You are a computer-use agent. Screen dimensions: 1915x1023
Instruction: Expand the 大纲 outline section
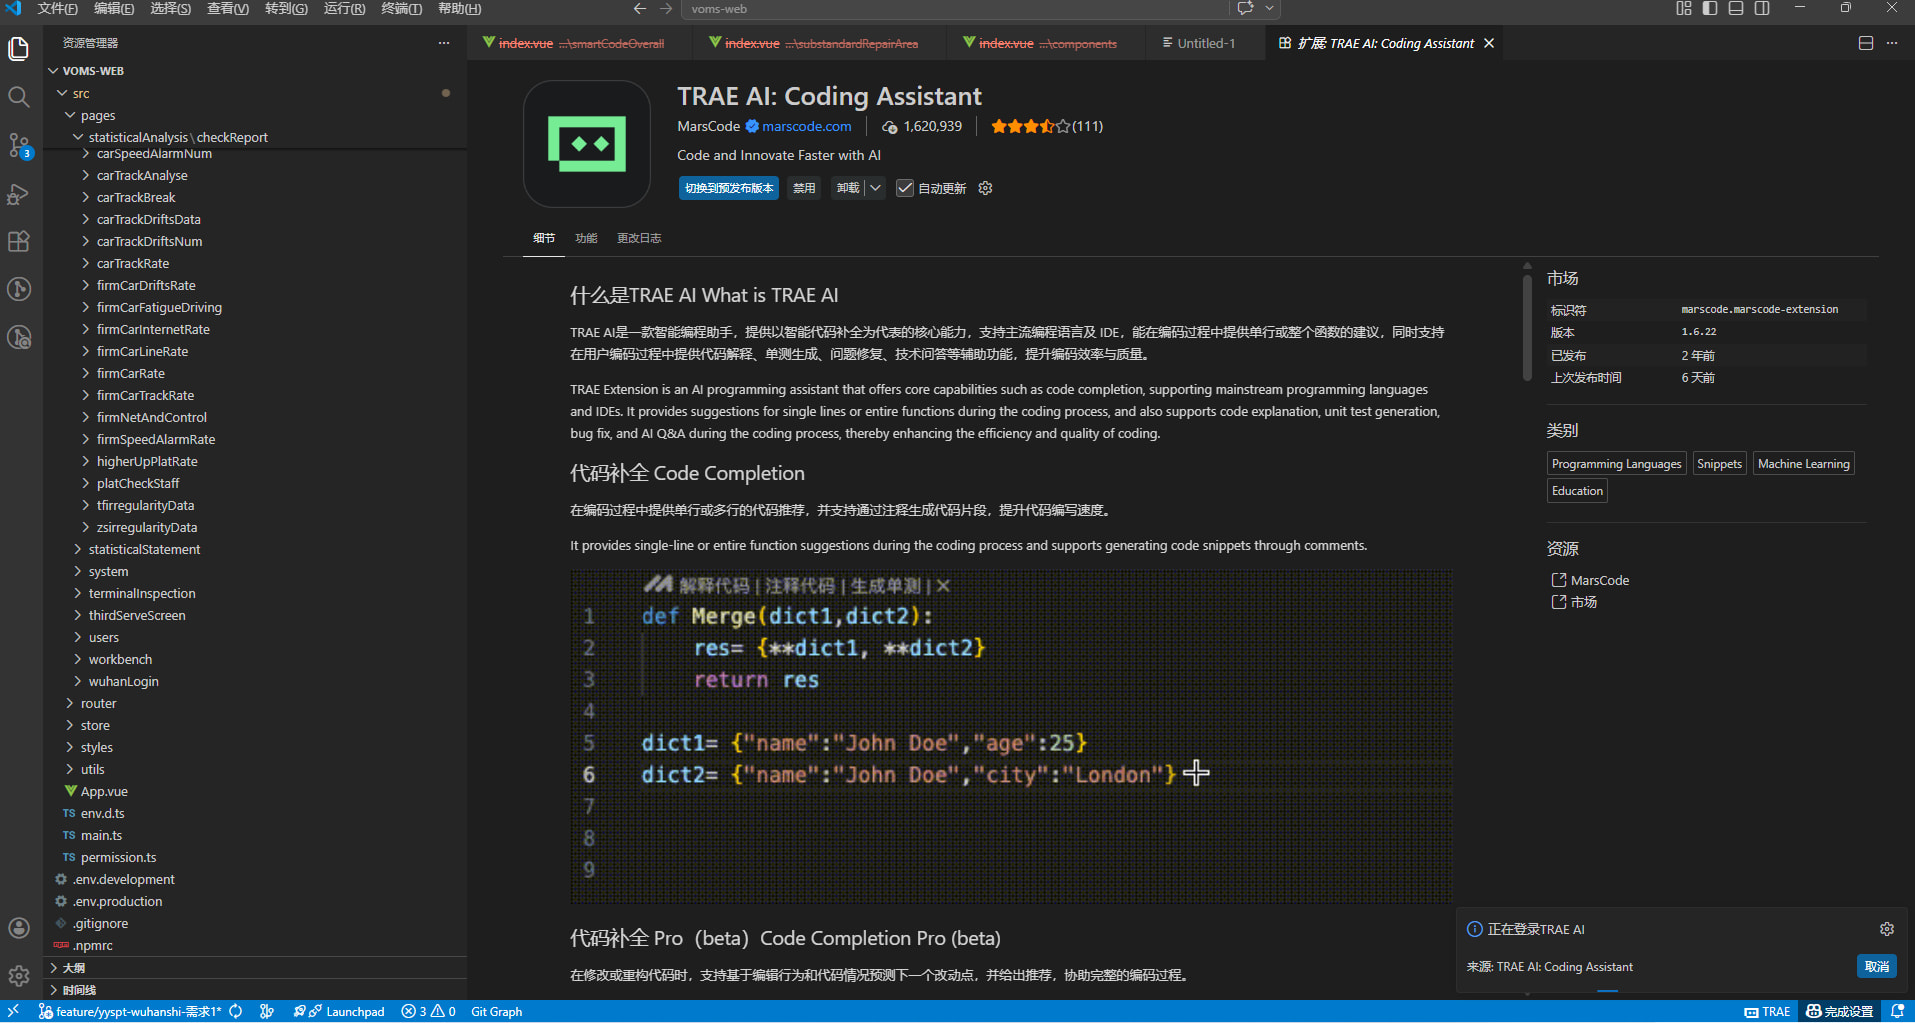coord(73,968)
